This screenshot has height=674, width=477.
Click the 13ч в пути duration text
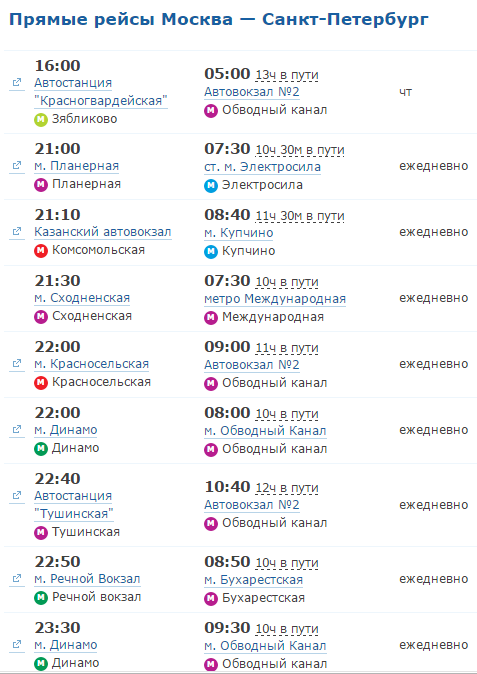287,75
